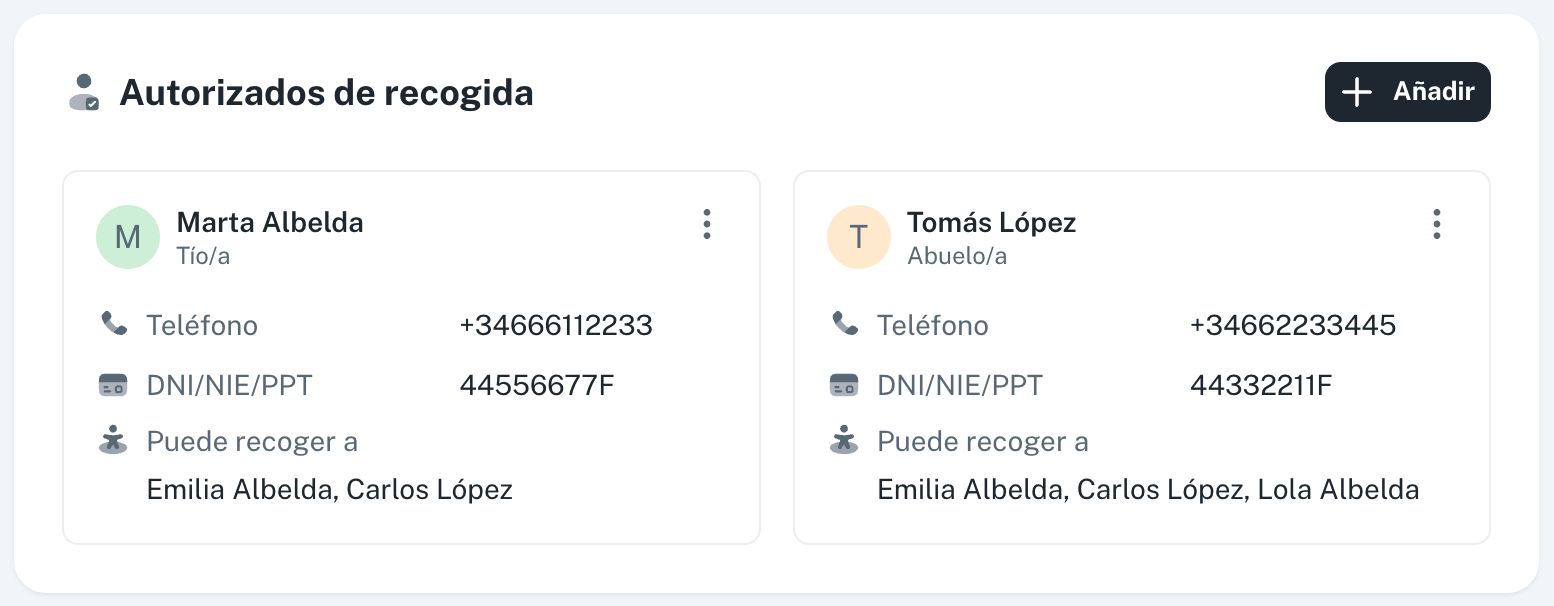The image size is (1554, 606).
Task: Open Marta Albelda's three-dot options menu
Action: click(x=707, y=224)
